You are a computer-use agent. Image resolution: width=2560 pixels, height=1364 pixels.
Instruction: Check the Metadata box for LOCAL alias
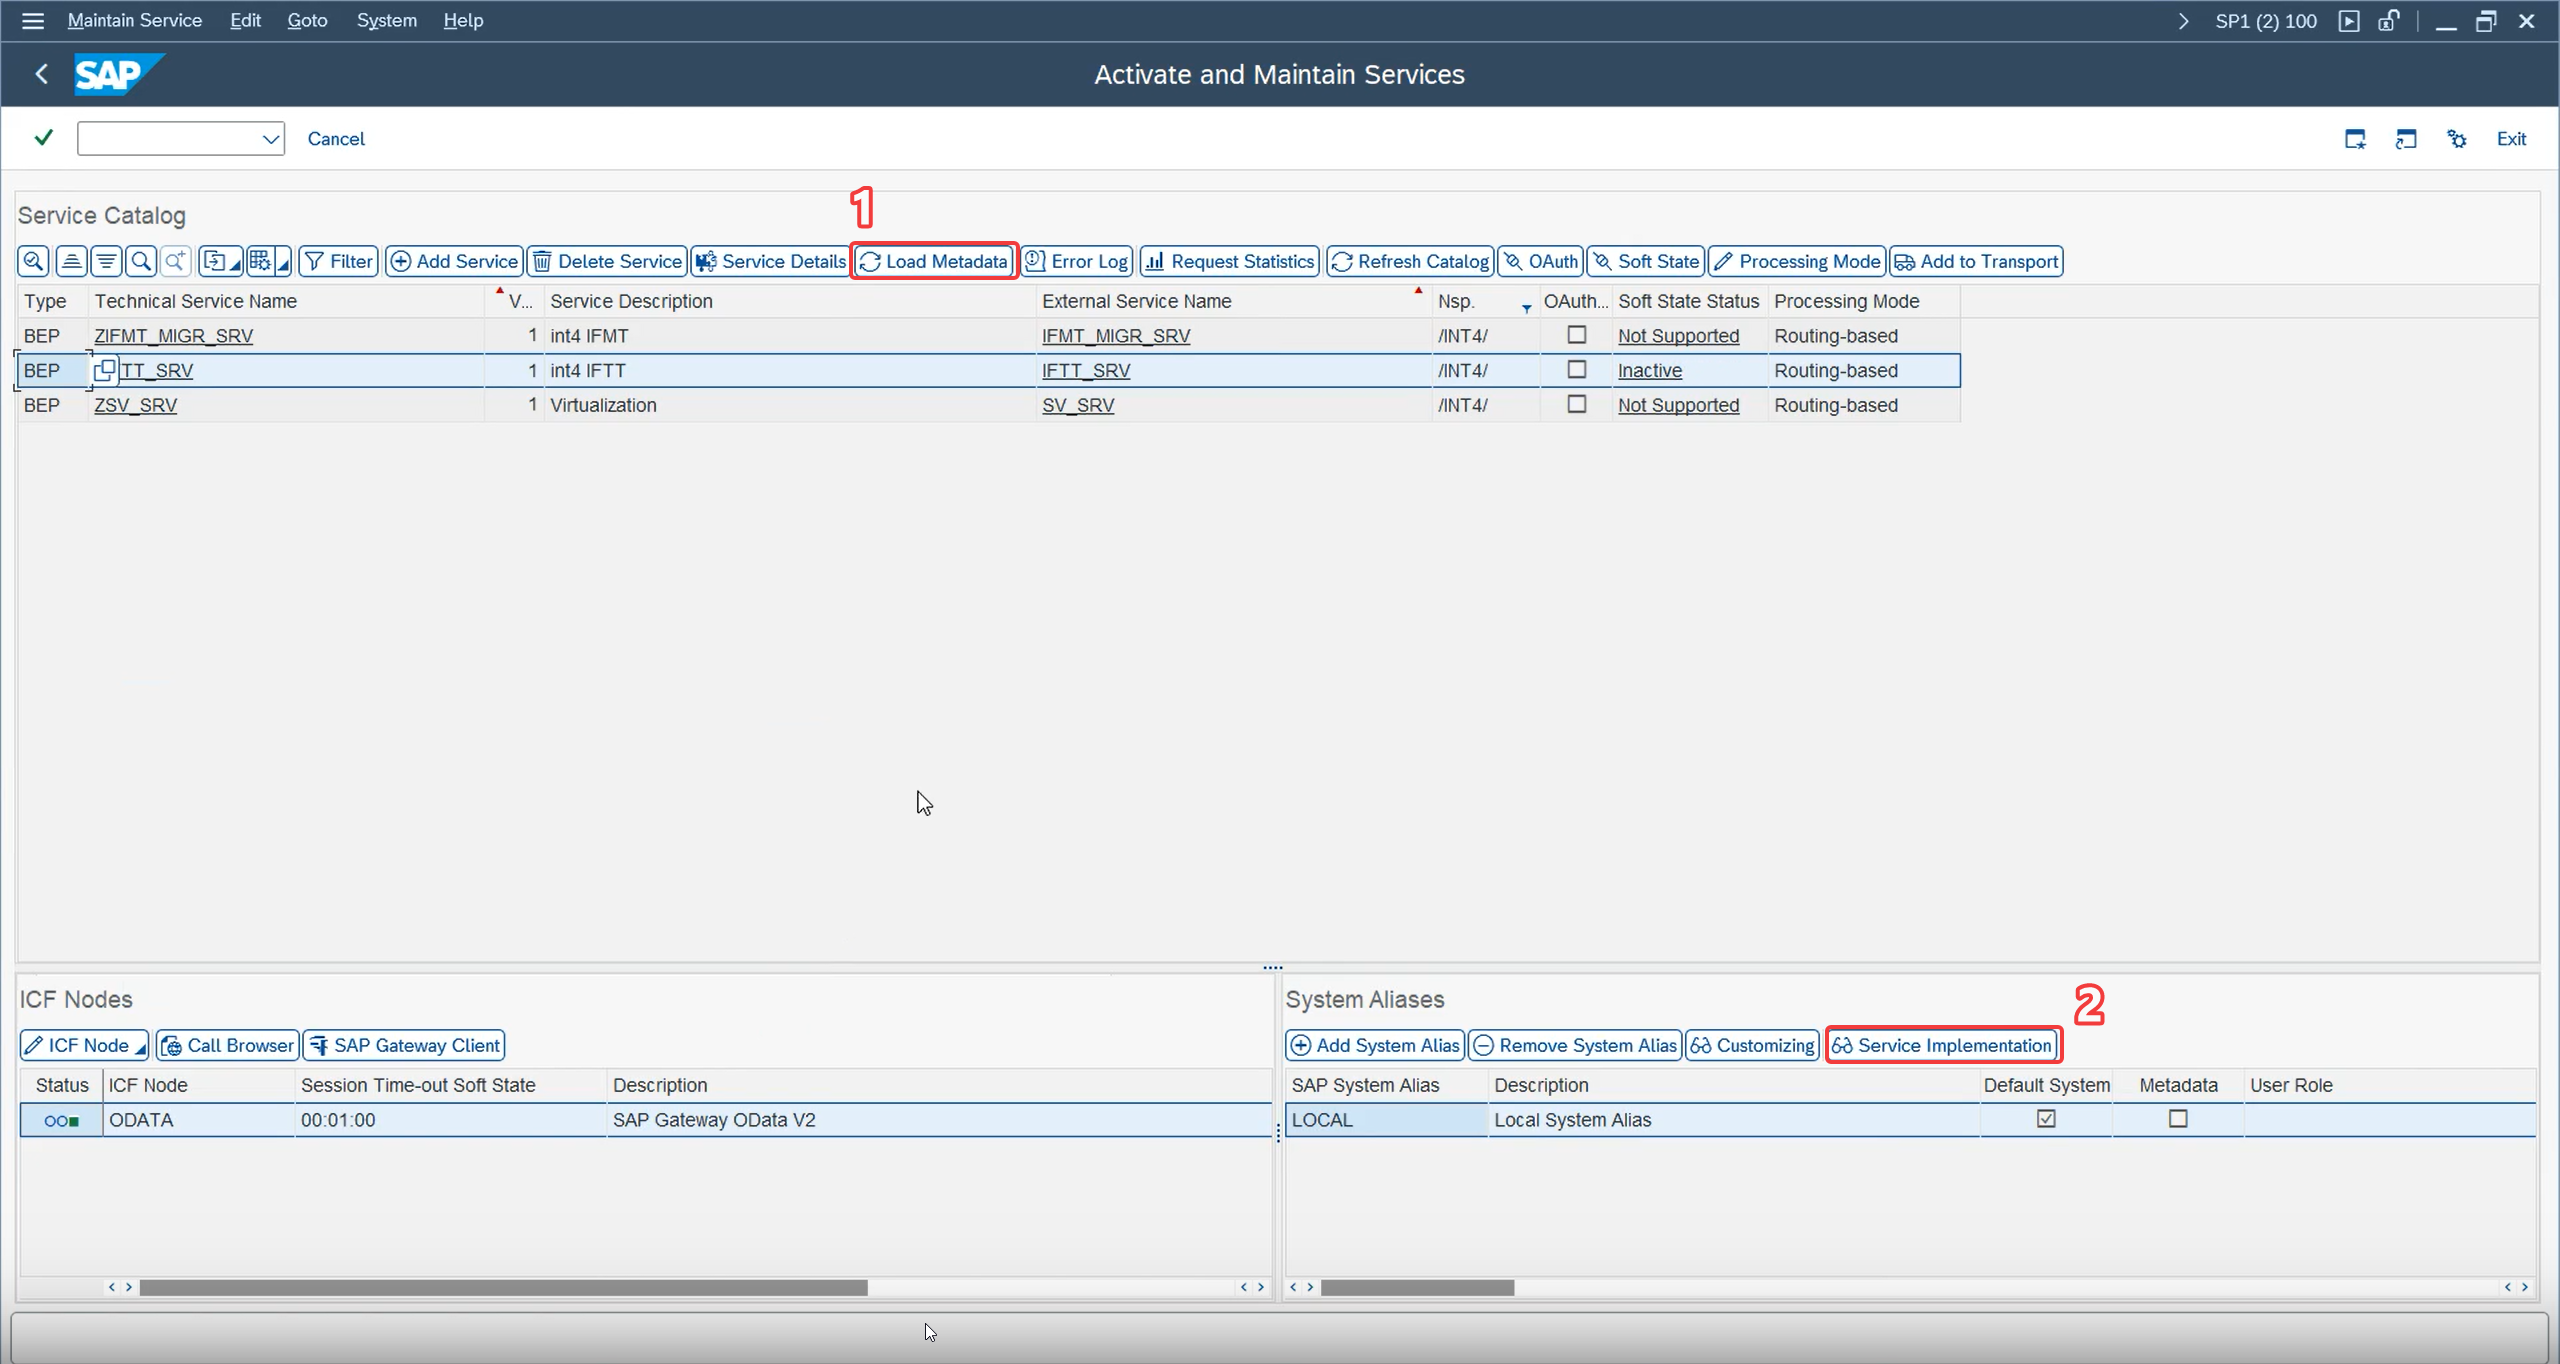(2178, 1119)
